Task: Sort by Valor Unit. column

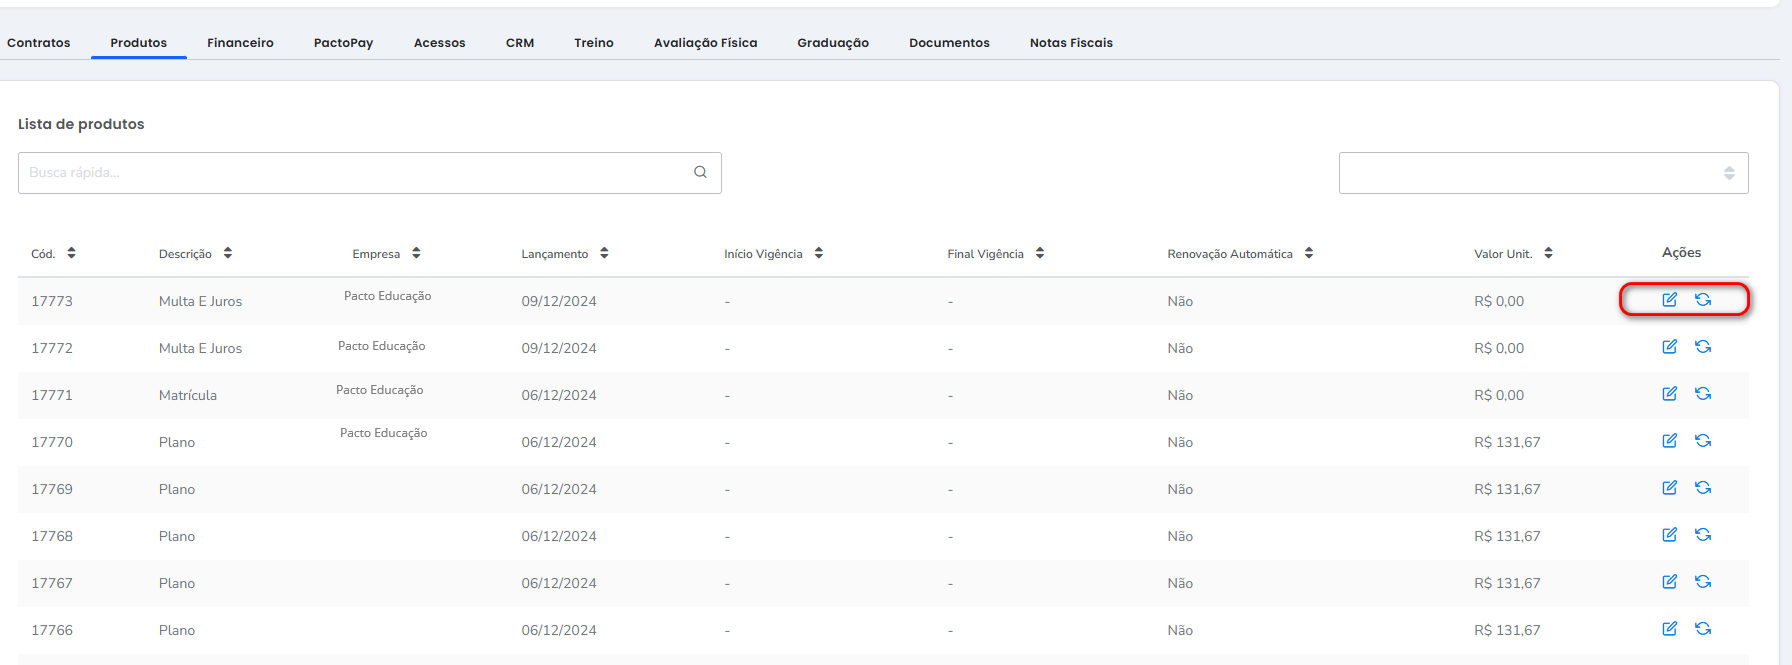Action: point(1548,253)
